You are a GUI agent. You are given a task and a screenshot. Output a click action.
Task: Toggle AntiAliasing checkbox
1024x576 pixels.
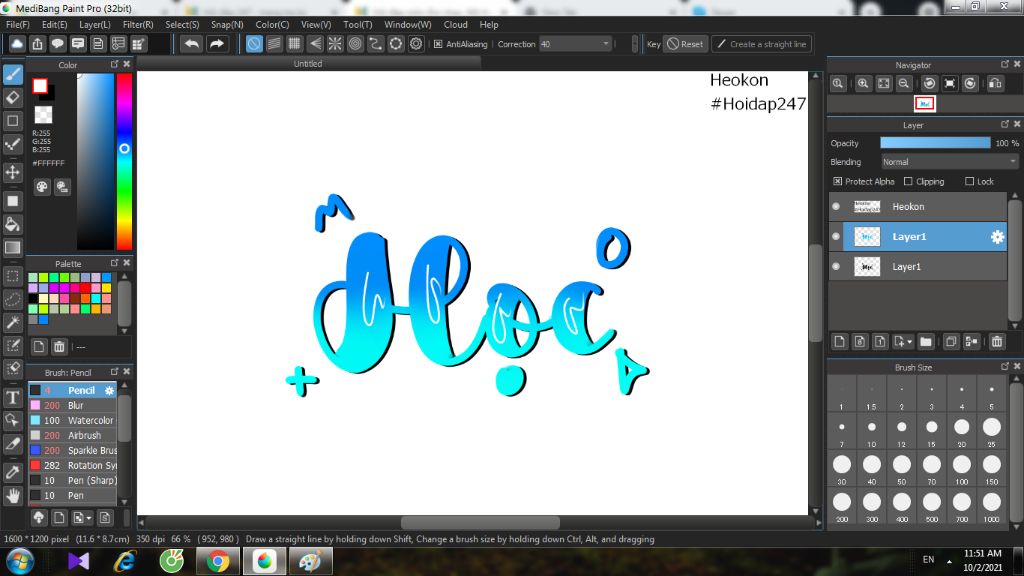click(438, 44)
